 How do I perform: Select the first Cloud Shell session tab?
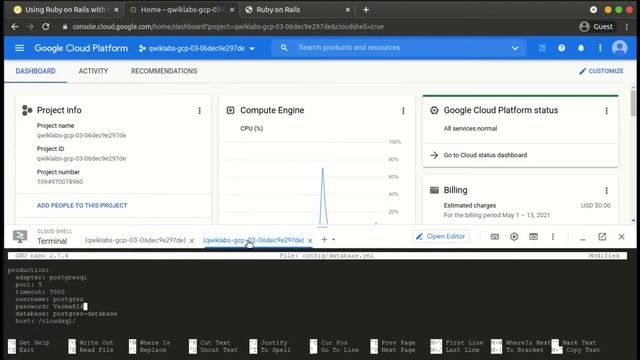pos(135,240)
